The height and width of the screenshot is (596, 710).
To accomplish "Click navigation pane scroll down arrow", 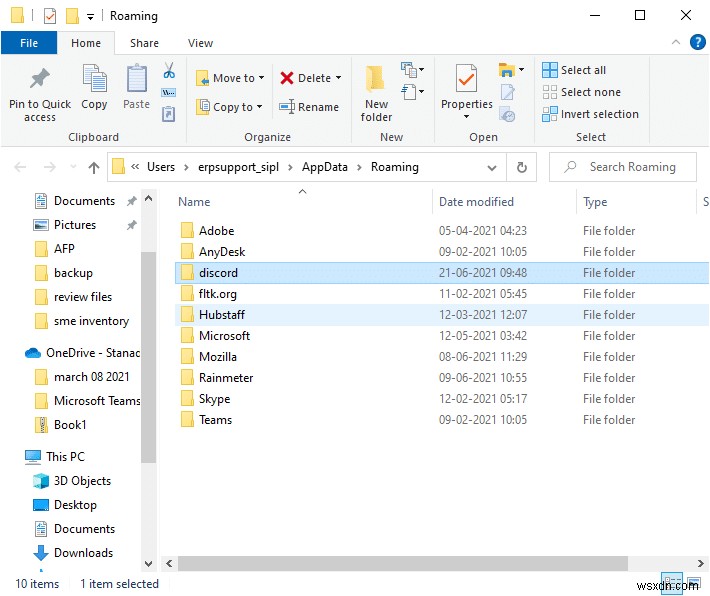I will 148,564.
